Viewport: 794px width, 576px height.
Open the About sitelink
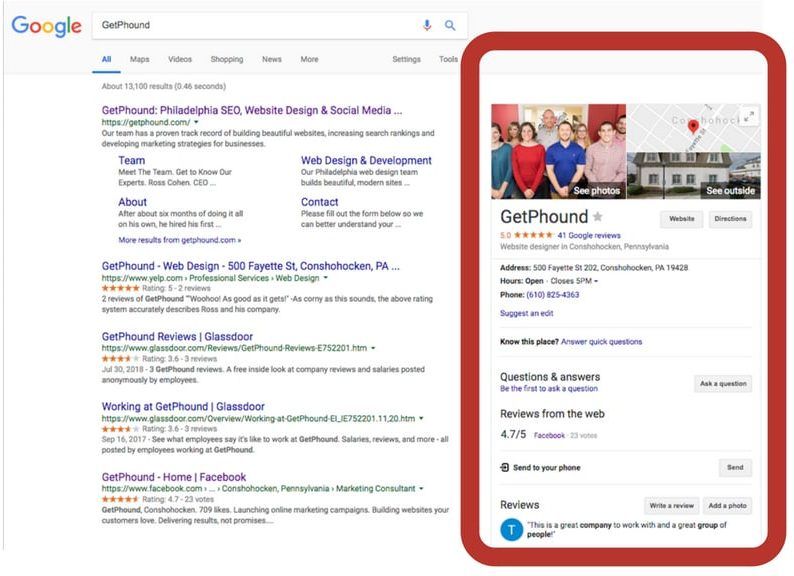point(132,202)
